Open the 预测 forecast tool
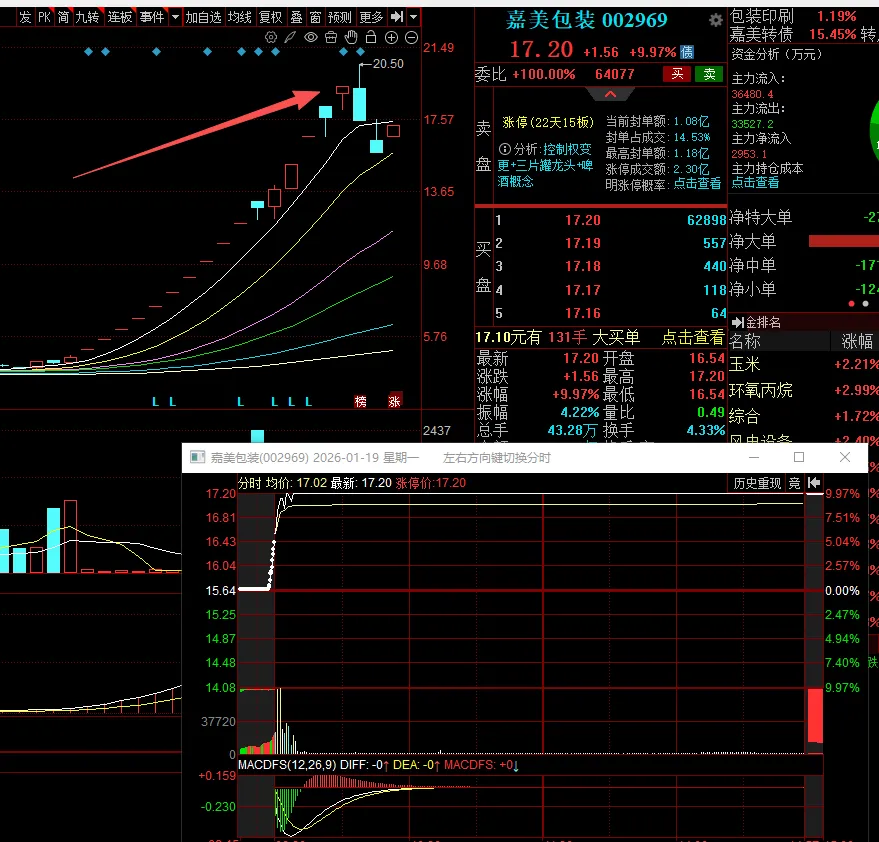 point(340,17)
